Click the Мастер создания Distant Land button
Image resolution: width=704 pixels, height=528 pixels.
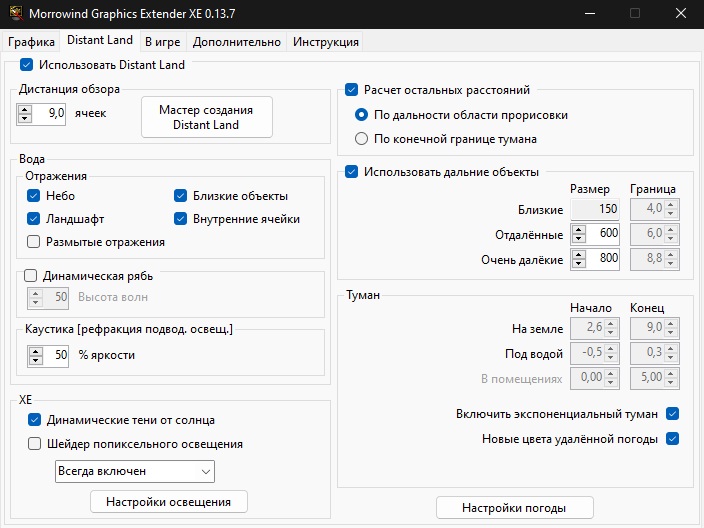tap(206, 117)
